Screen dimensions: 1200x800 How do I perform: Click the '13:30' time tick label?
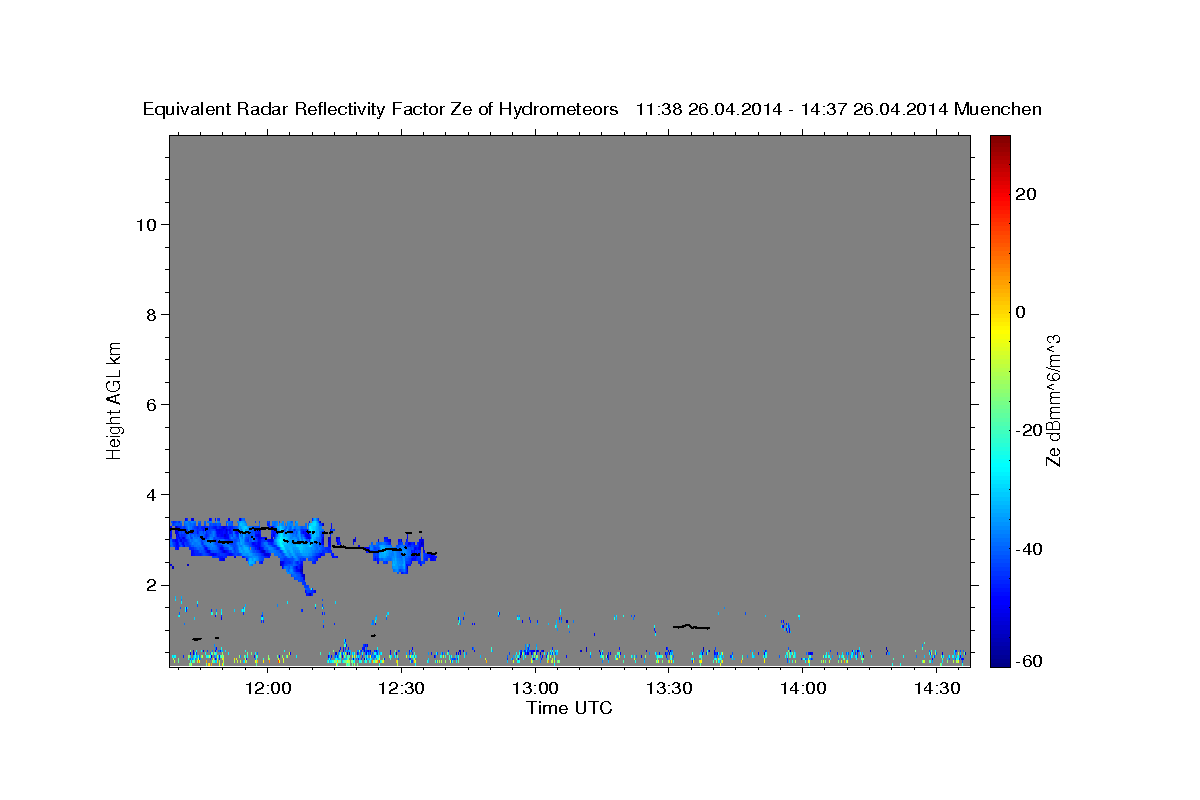[669, 689]
